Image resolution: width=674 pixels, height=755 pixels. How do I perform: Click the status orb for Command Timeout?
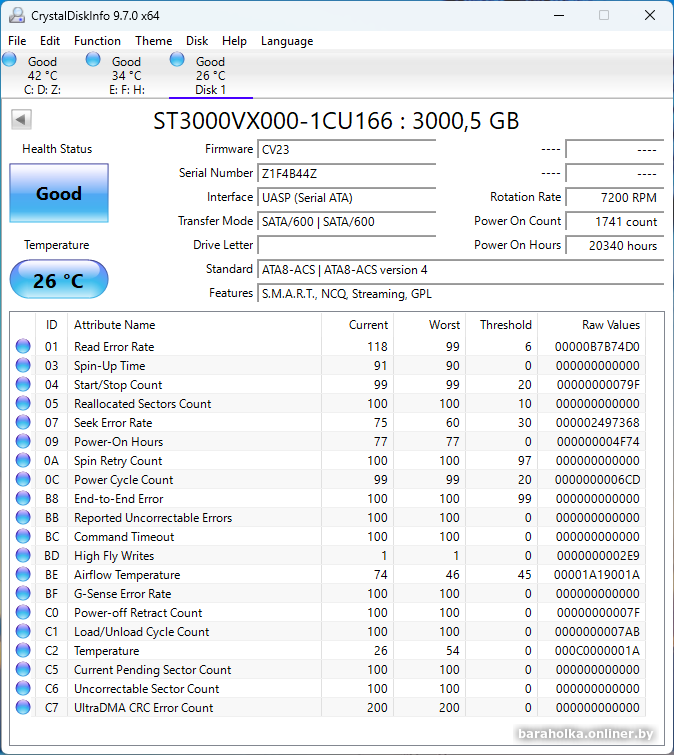(23, 536)
